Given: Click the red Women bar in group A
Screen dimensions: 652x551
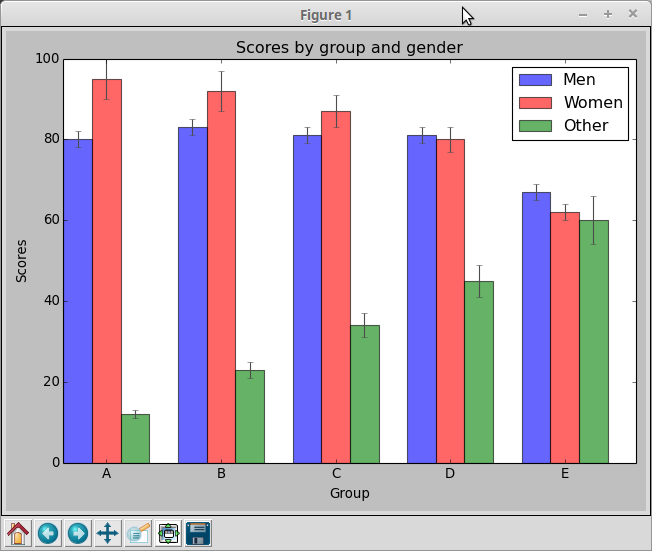Looking at the screenshot, I should coord(107,270).
